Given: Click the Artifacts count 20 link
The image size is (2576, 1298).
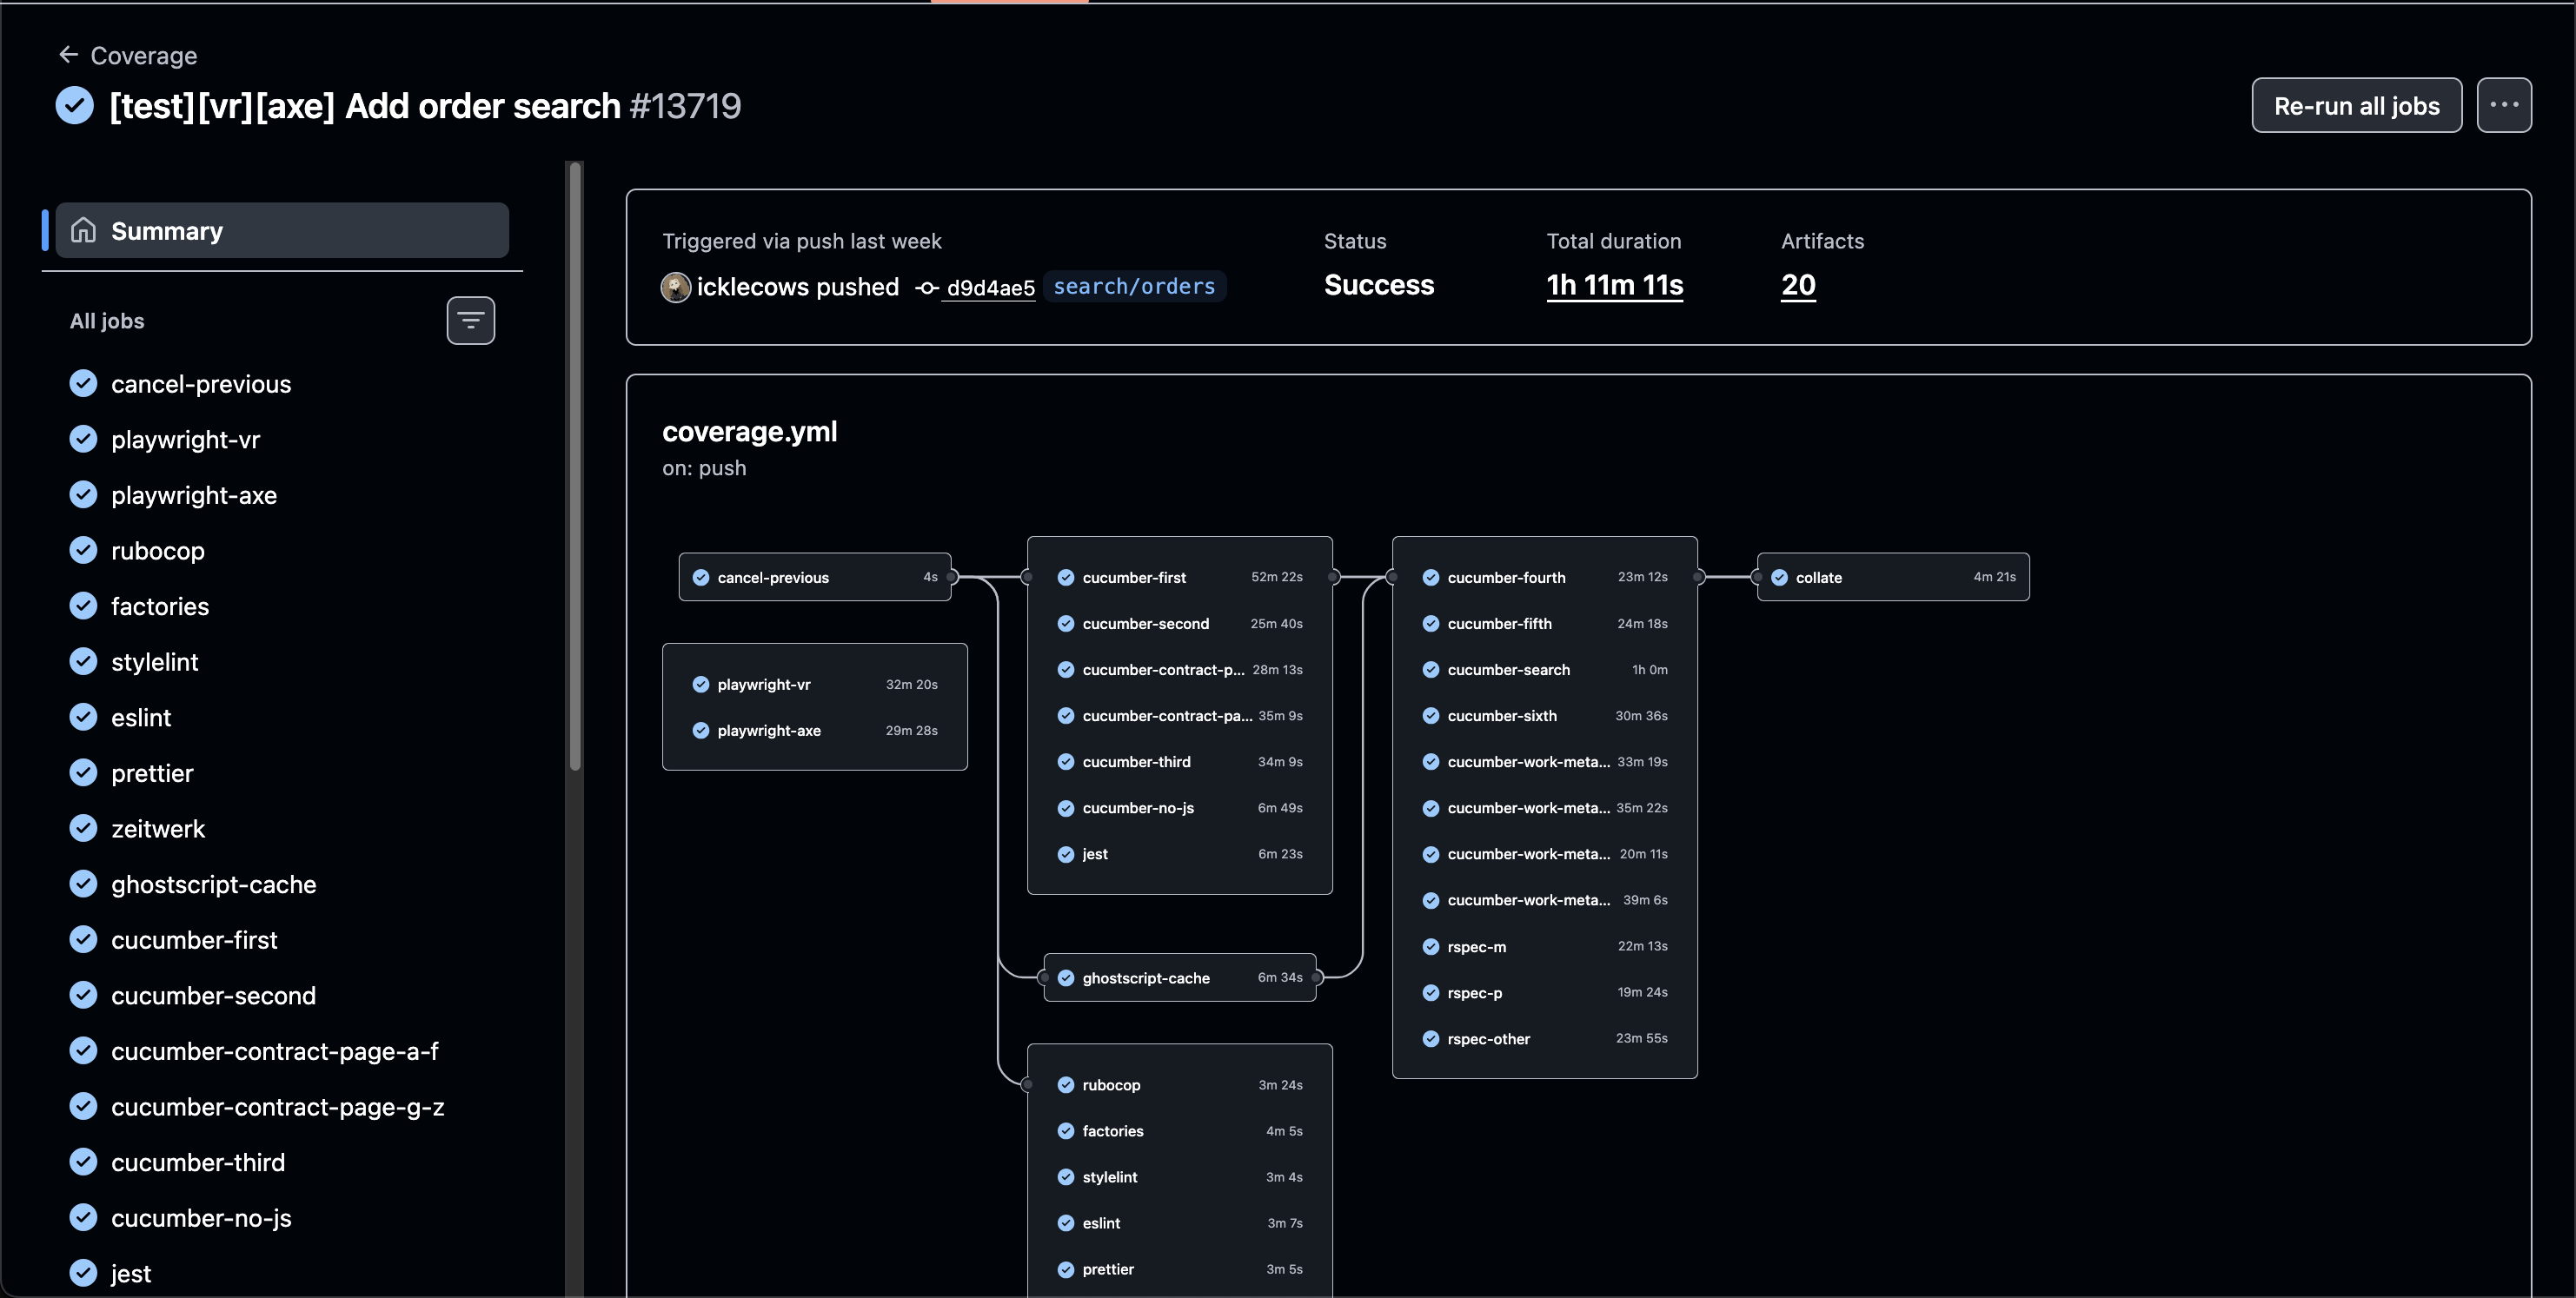Looking at the screenshot, I should pos(1797,286).
